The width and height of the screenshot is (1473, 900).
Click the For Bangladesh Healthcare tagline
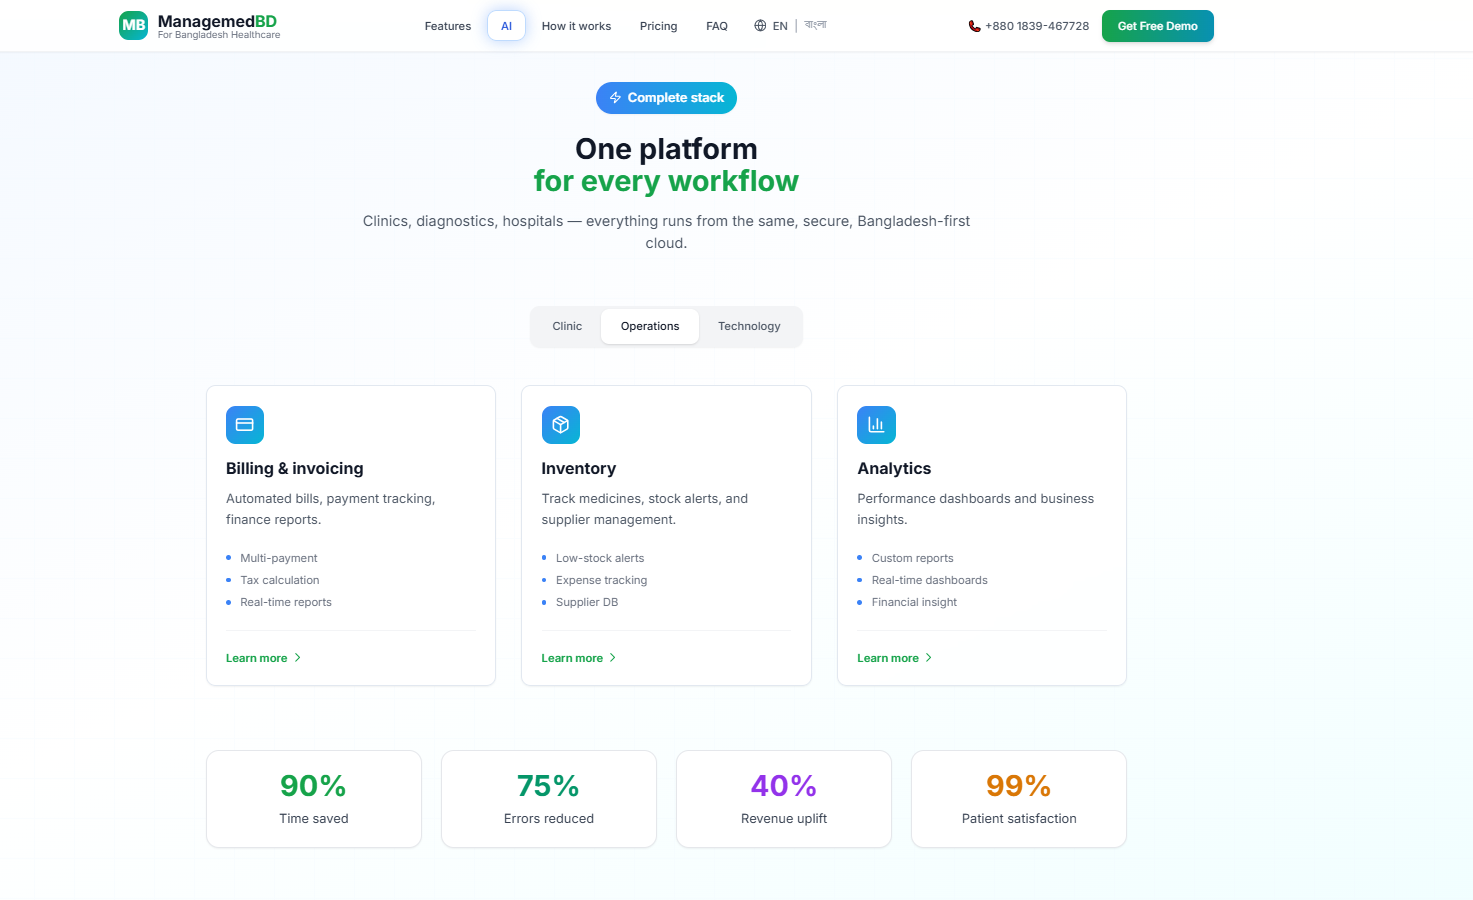[x=219, y=35]
